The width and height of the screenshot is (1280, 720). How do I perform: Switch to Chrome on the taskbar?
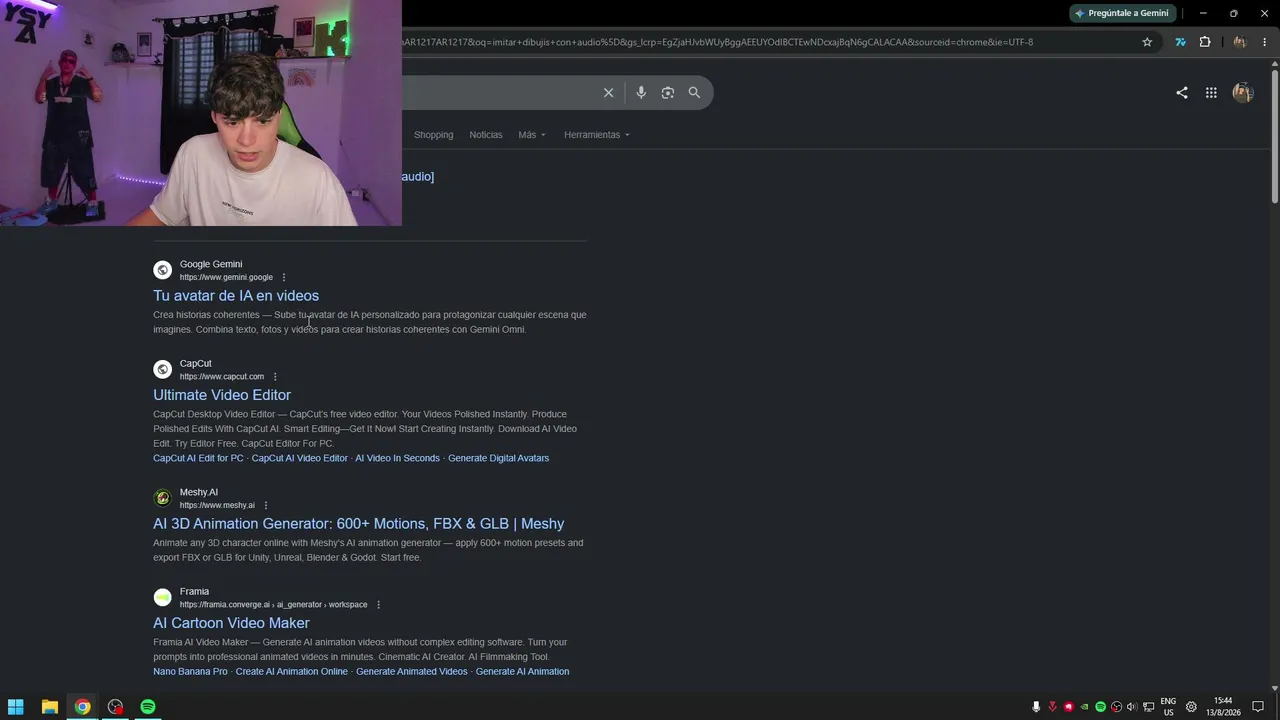[x=82, y=707]
